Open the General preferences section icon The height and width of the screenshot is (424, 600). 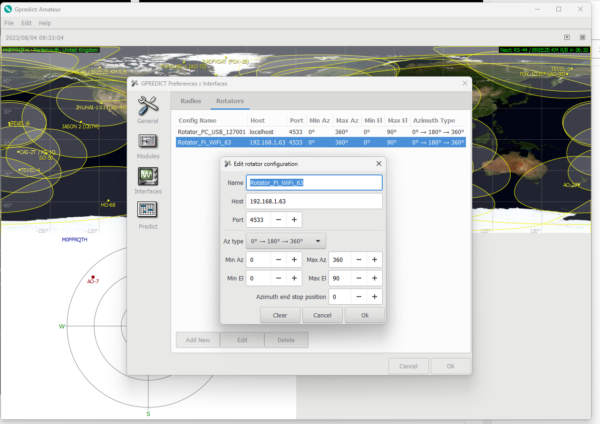pos(148,106)
